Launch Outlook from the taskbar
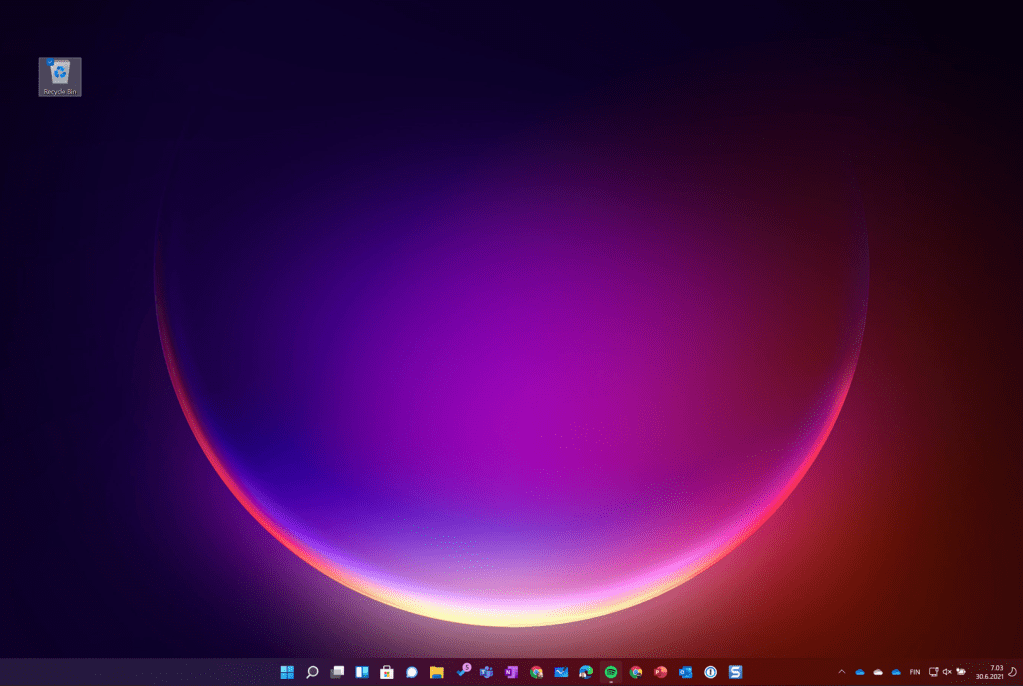The image size is (1023, 686). pyautogui.click(x=685, y=672)
